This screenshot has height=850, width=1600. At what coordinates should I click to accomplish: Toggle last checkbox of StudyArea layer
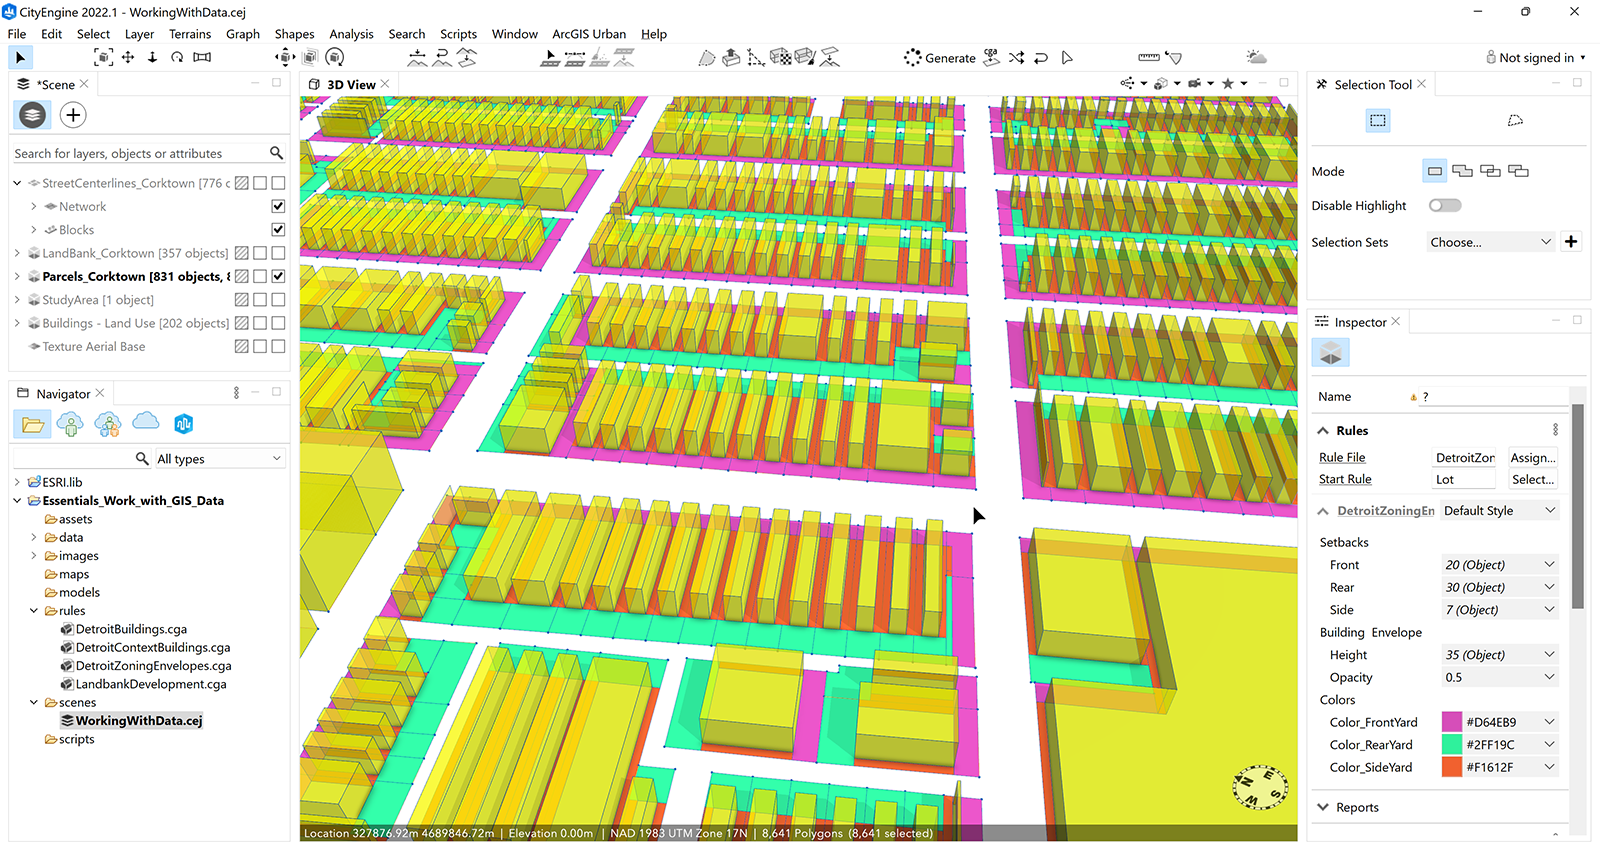[278, 300]
